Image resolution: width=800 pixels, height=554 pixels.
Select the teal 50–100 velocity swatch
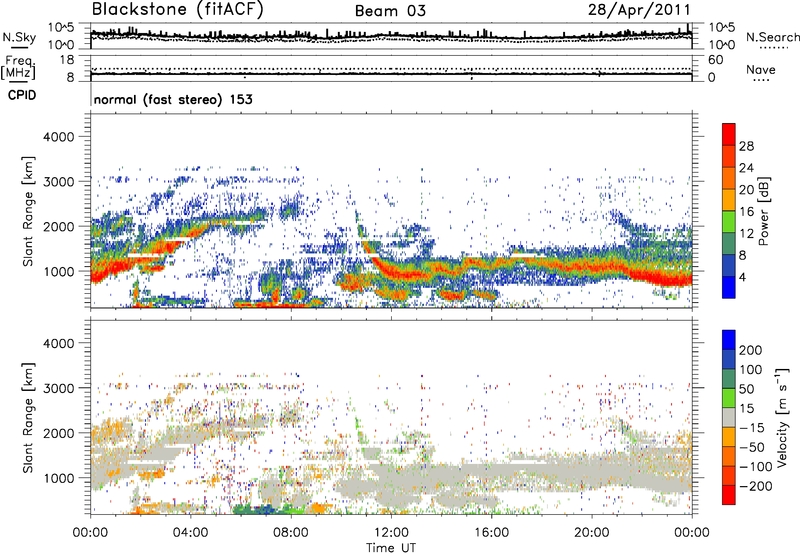(x=729, y=379)
